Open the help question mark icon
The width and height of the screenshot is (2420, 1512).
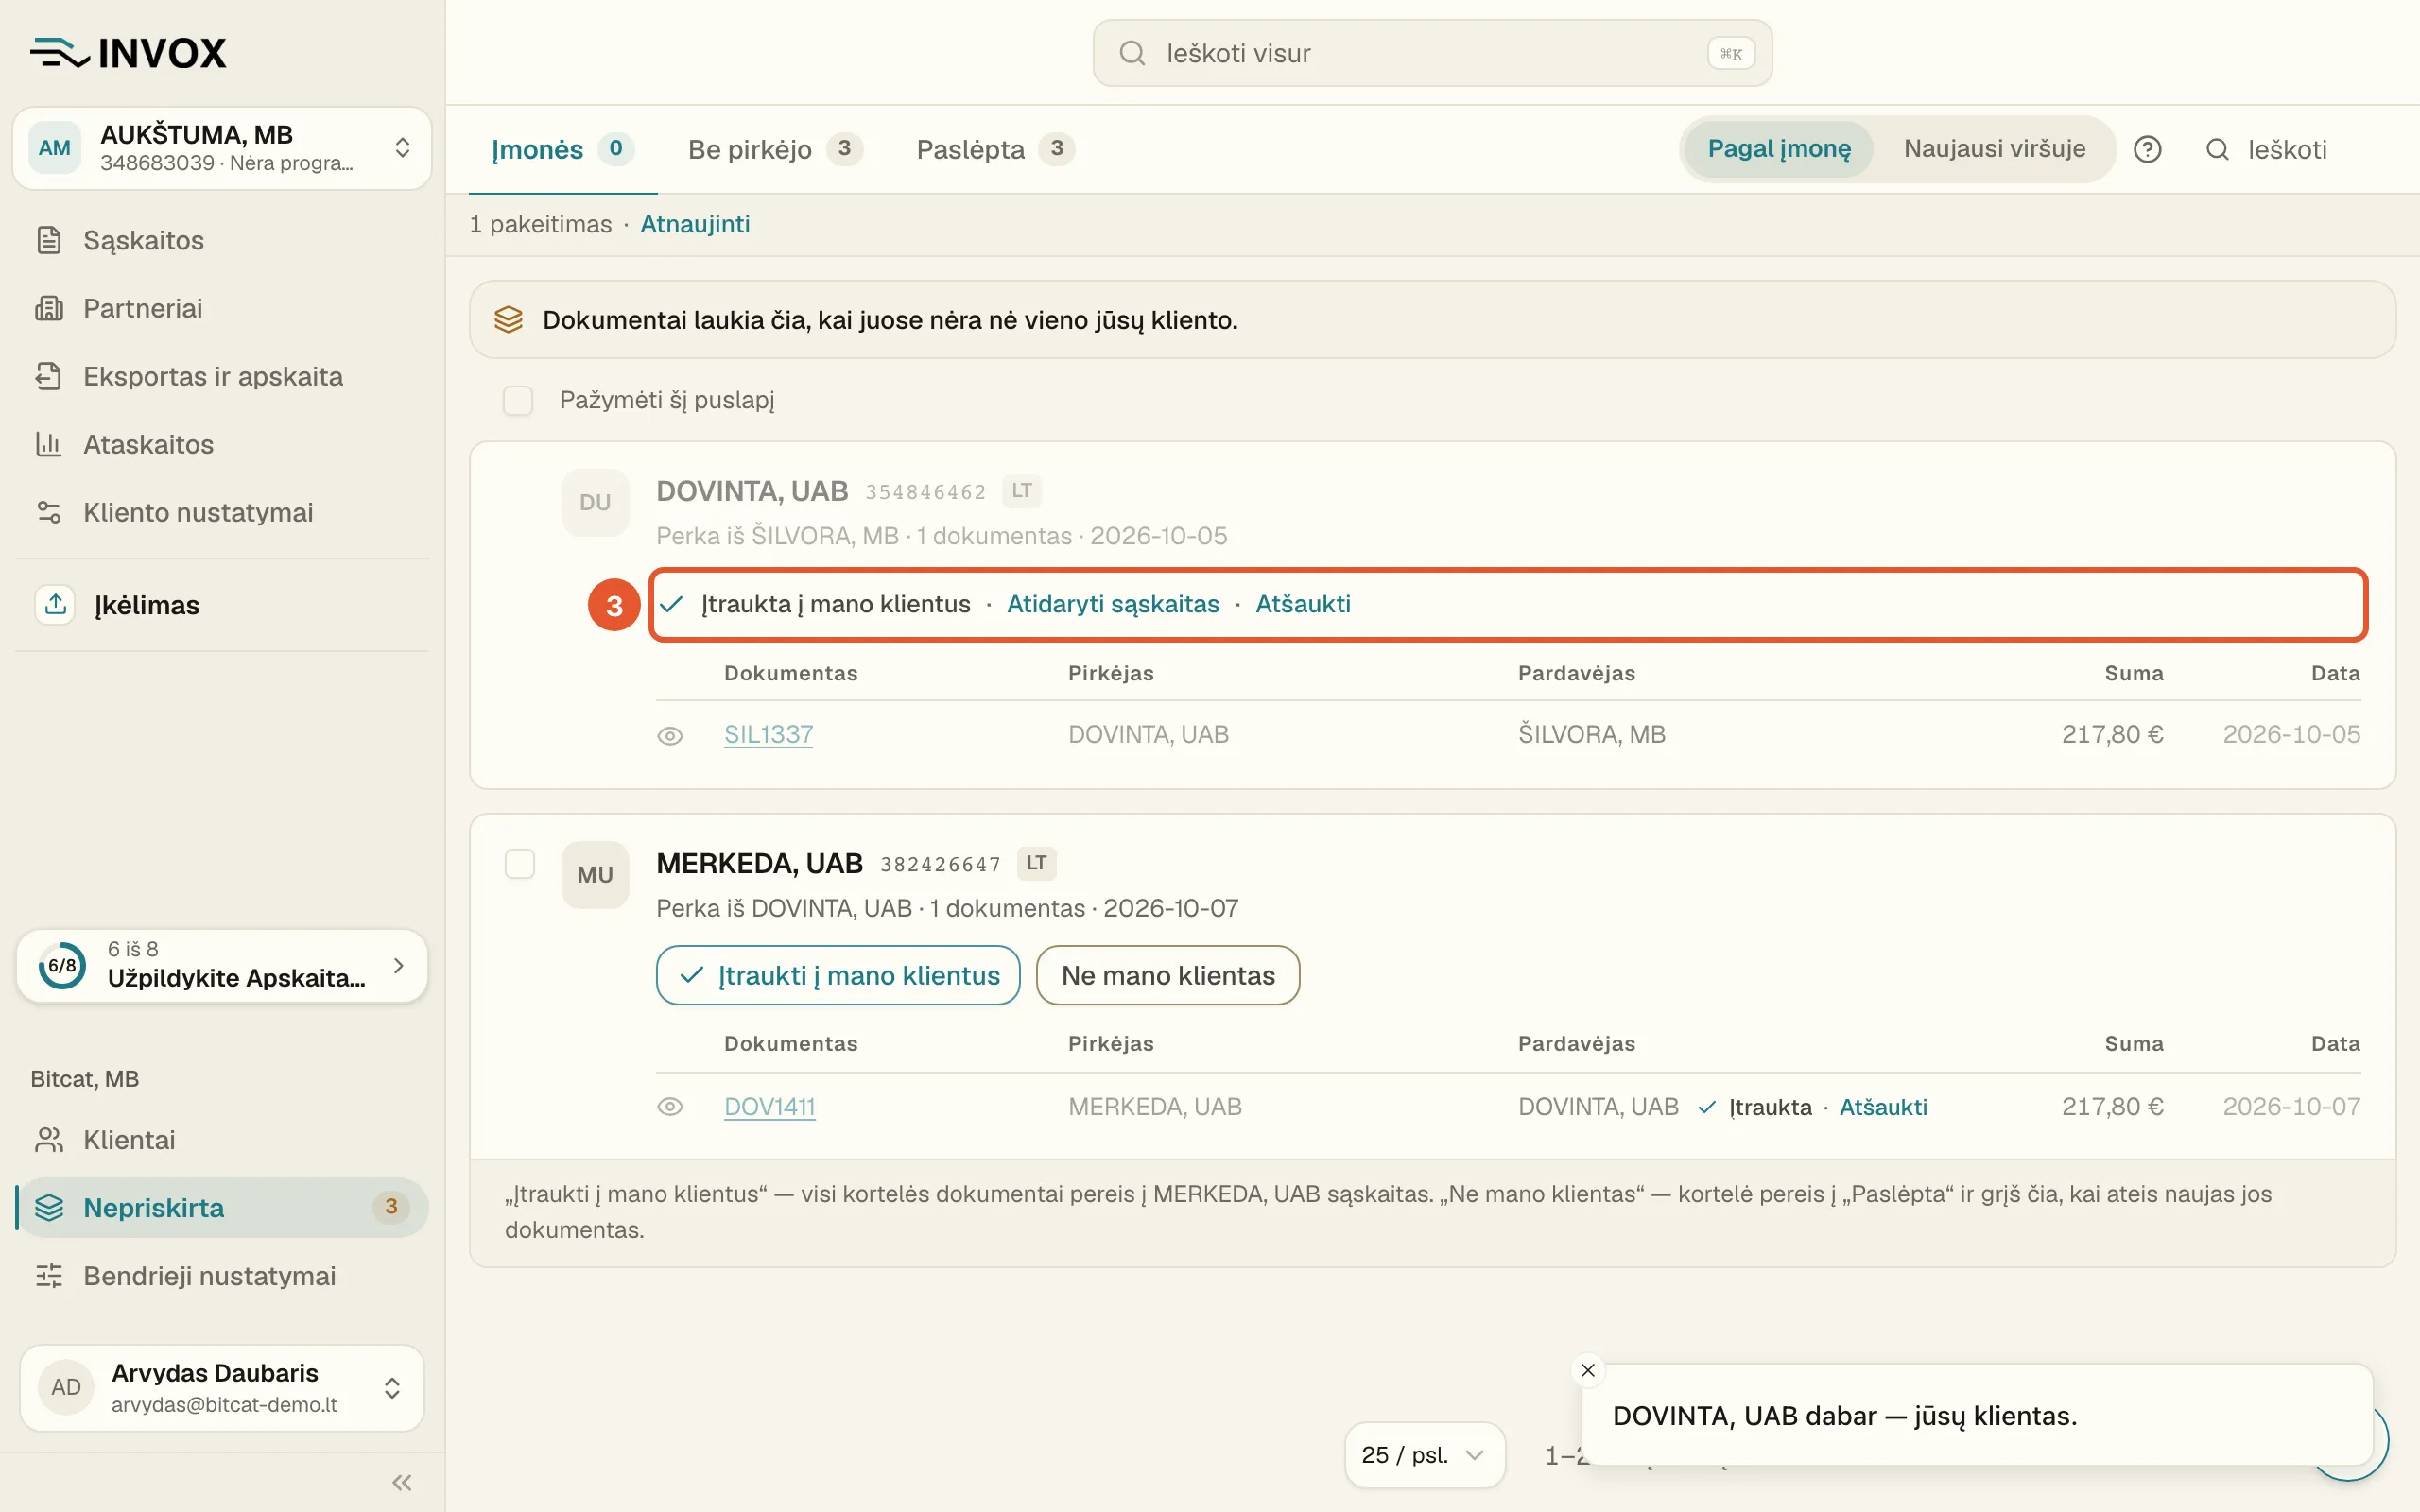tap(2147, 149)
